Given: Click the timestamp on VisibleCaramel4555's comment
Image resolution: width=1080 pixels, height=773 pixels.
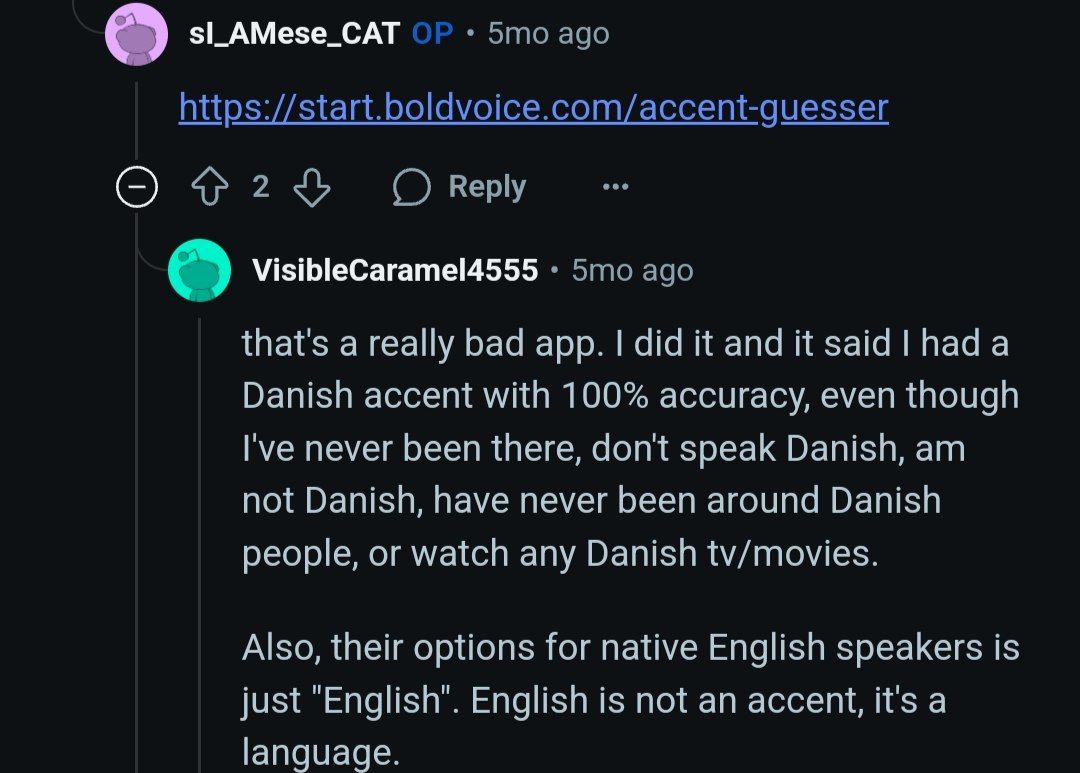Looking at the screenshot, I should [632, 270].
